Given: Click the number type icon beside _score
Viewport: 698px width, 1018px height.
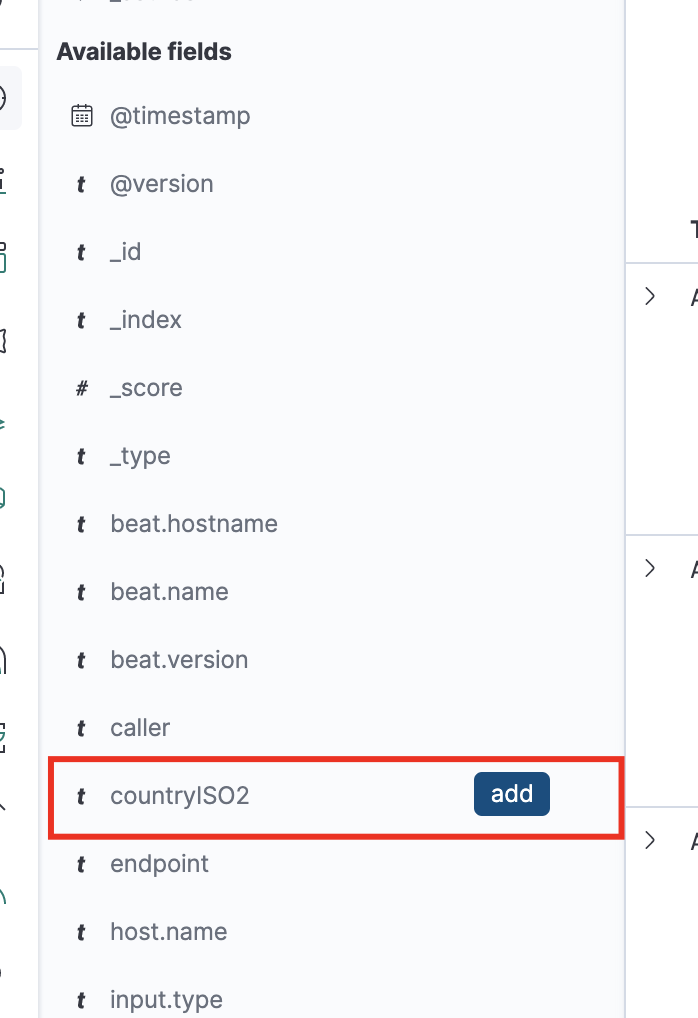Looking at the screenshot, I should tap(81, 388).
